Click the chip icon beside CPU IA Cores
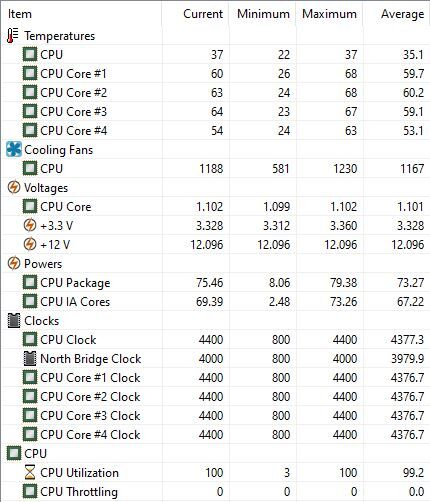 [30, 301]
